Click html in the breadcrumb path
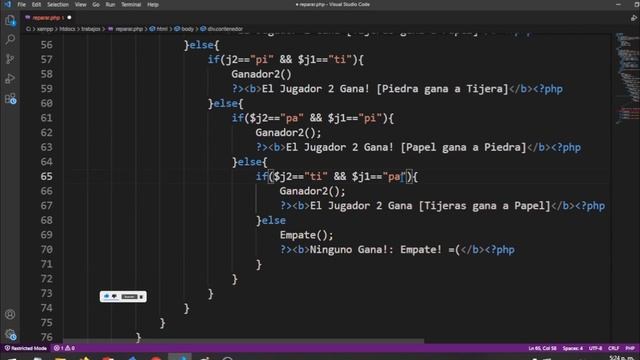 click(x=162, y=29)
